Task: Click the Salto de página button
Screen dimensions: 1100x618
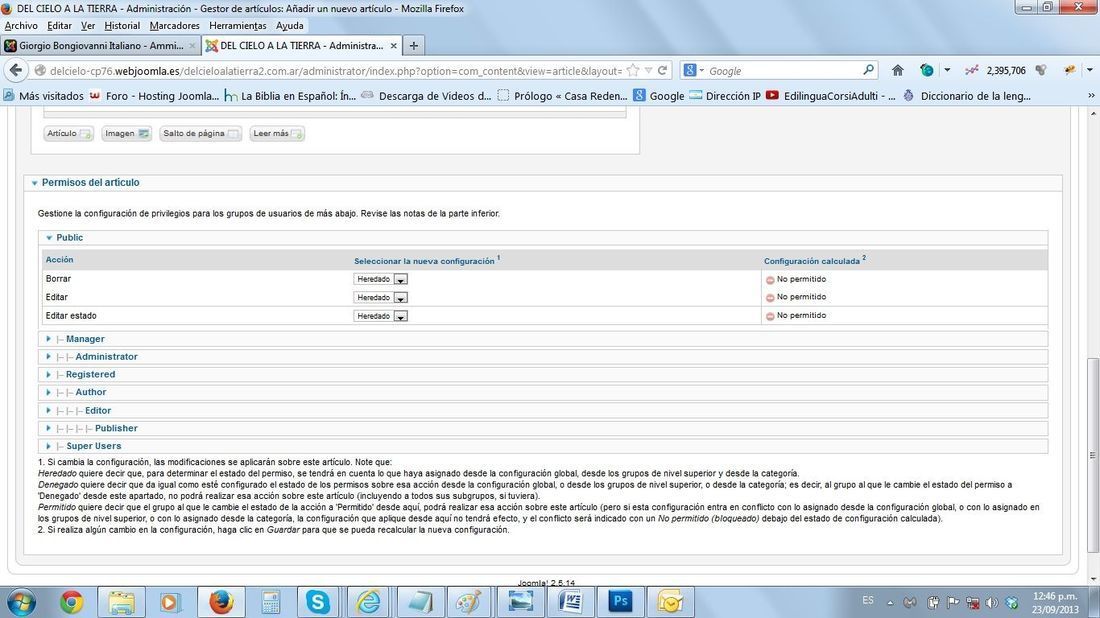Action: (201, 133)
